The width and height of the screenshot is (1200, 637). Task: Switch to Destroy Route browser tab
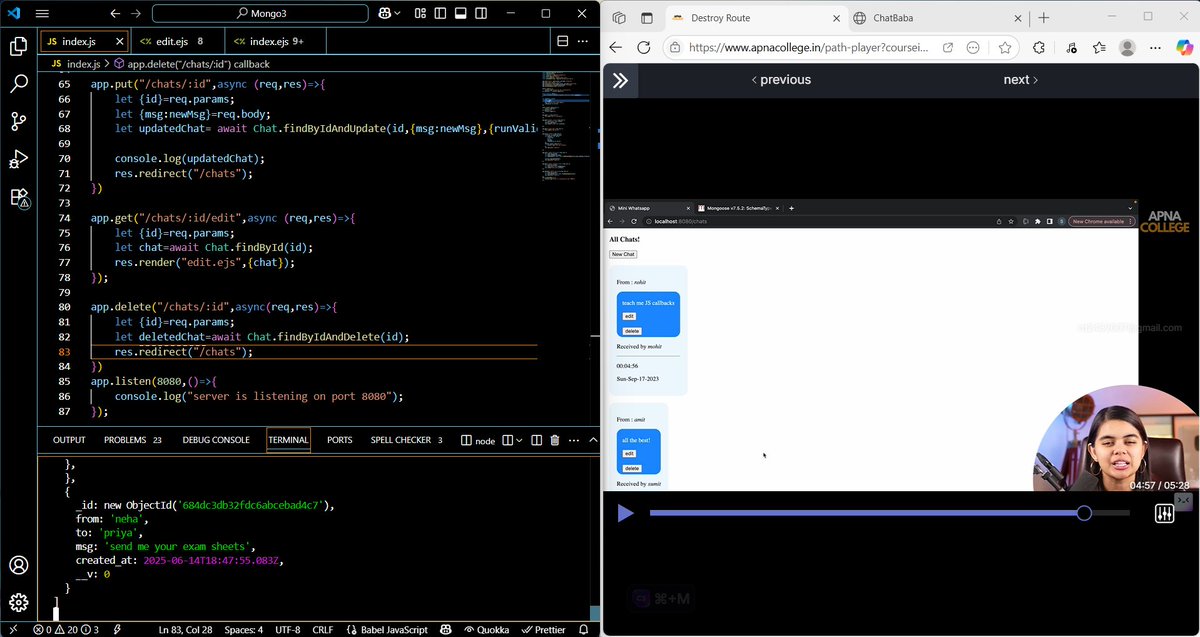pyautogui.click(x=755, y=18)
